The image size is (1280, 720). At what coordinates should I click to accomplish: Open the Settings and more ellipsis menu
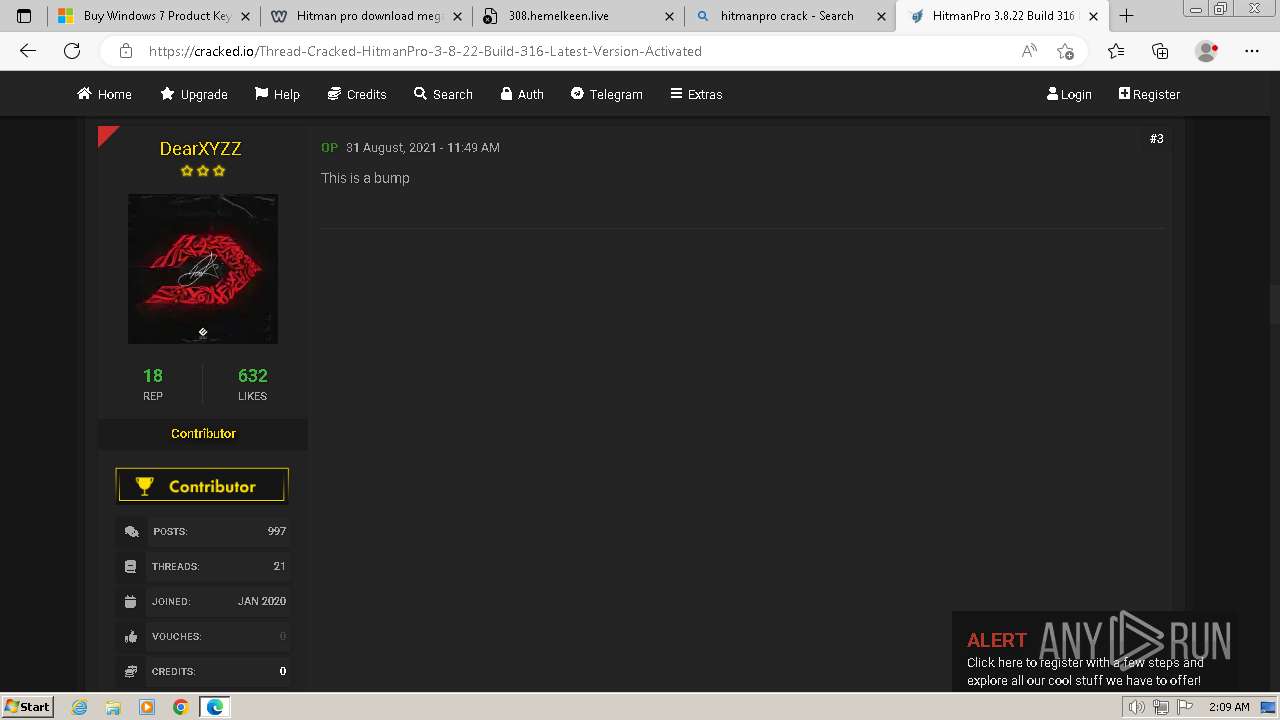pos(1252,51)
